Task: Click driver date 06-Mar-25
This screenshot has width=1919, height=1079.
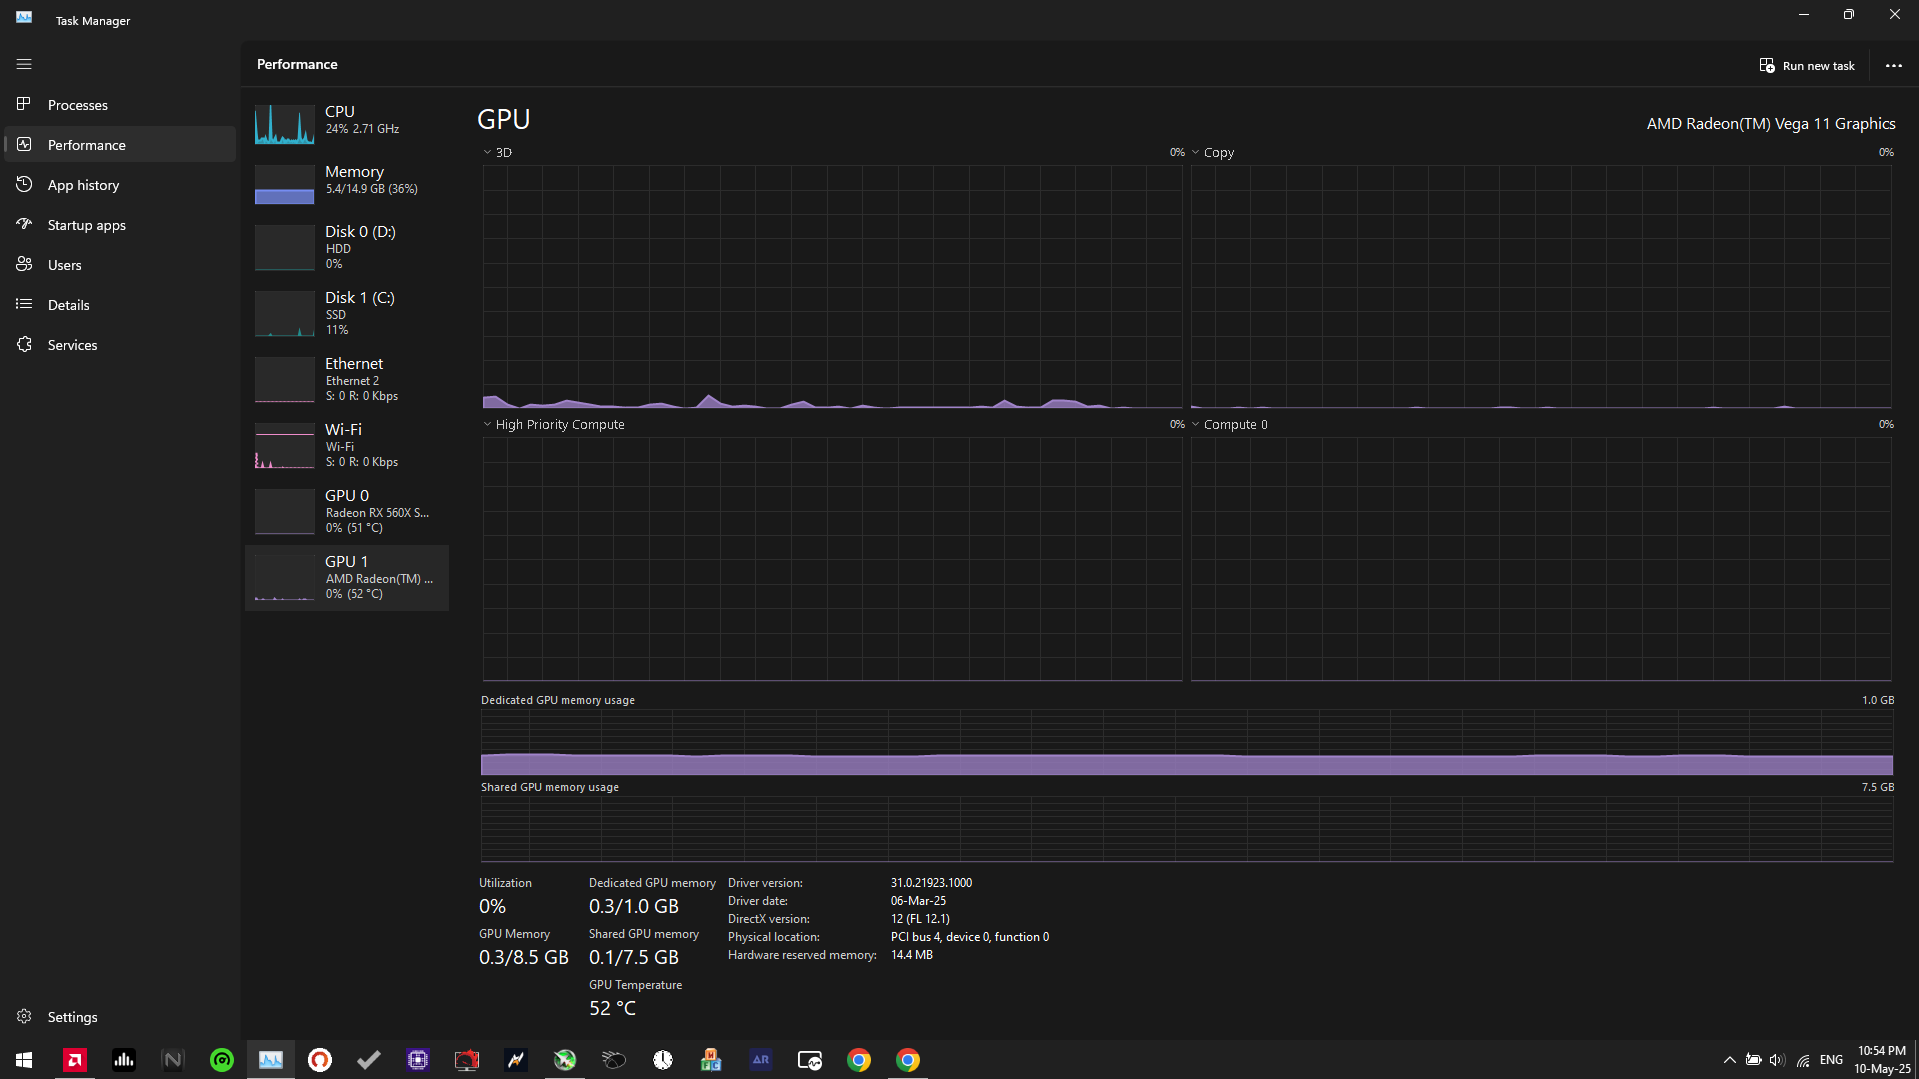Action: tap(918, 901)
